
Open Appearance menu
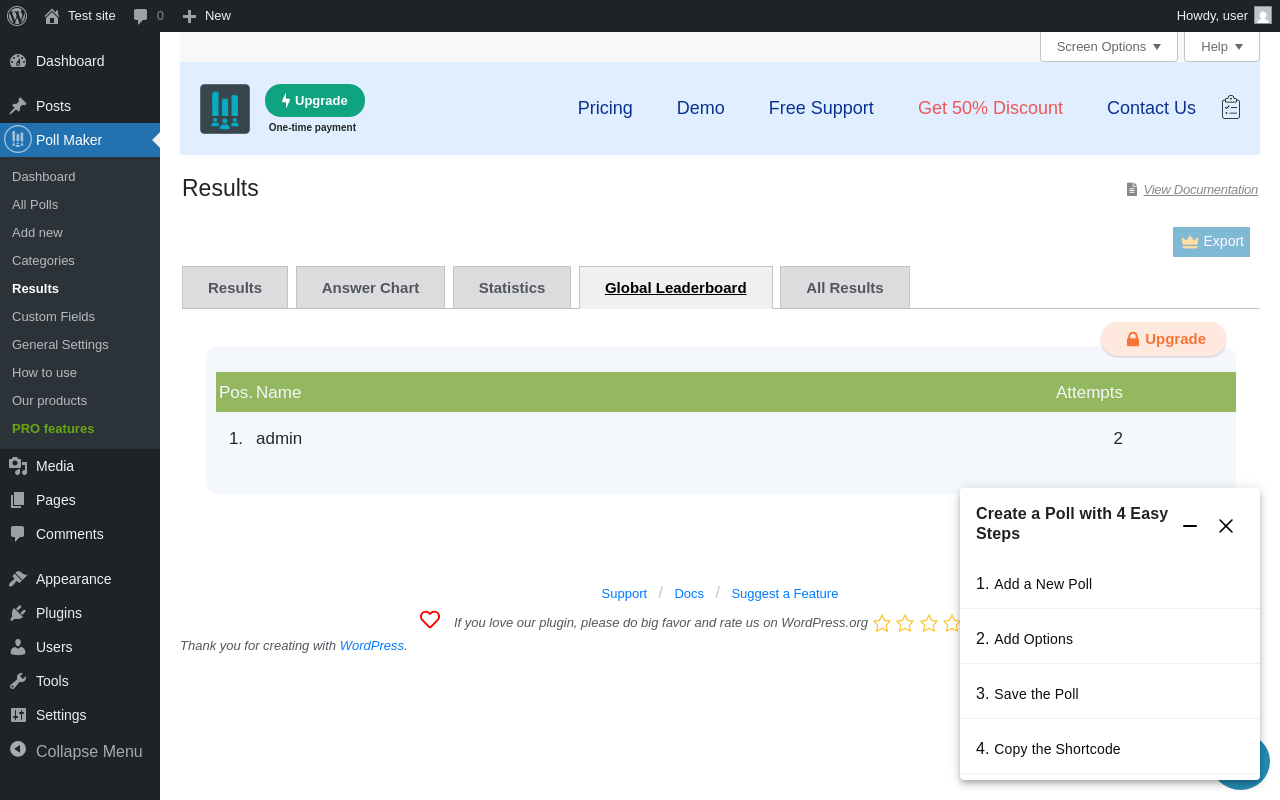(x=80, y=579)
